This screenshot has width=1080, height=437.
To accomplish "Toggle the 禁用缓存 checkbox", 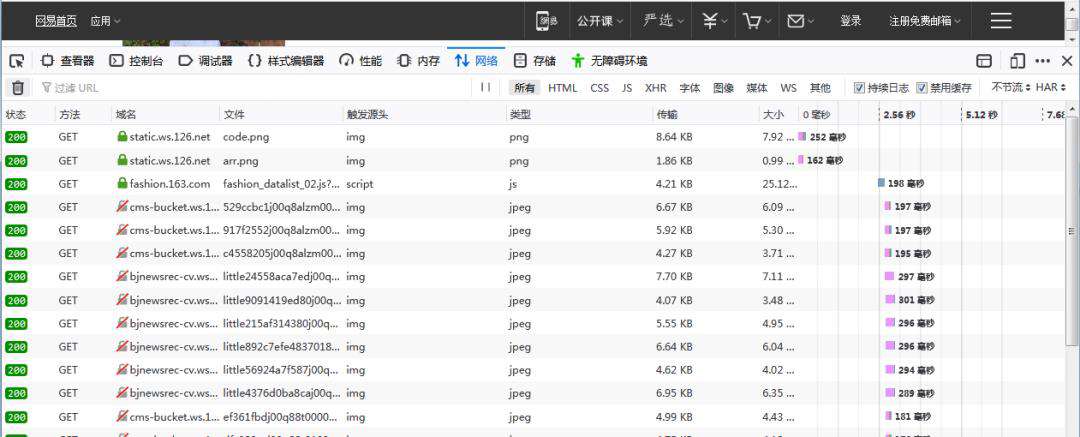I will 922,88.
